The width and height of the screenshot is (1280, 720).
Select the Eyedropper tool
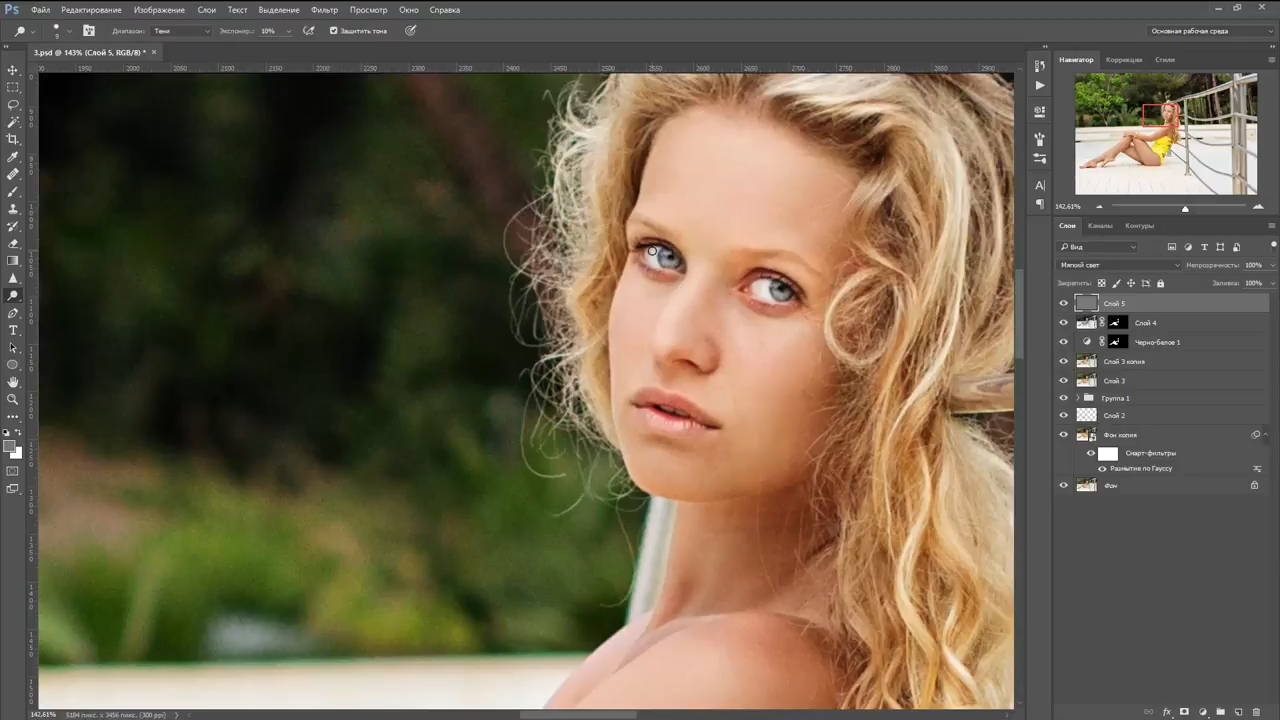click(x=13, y=157)
